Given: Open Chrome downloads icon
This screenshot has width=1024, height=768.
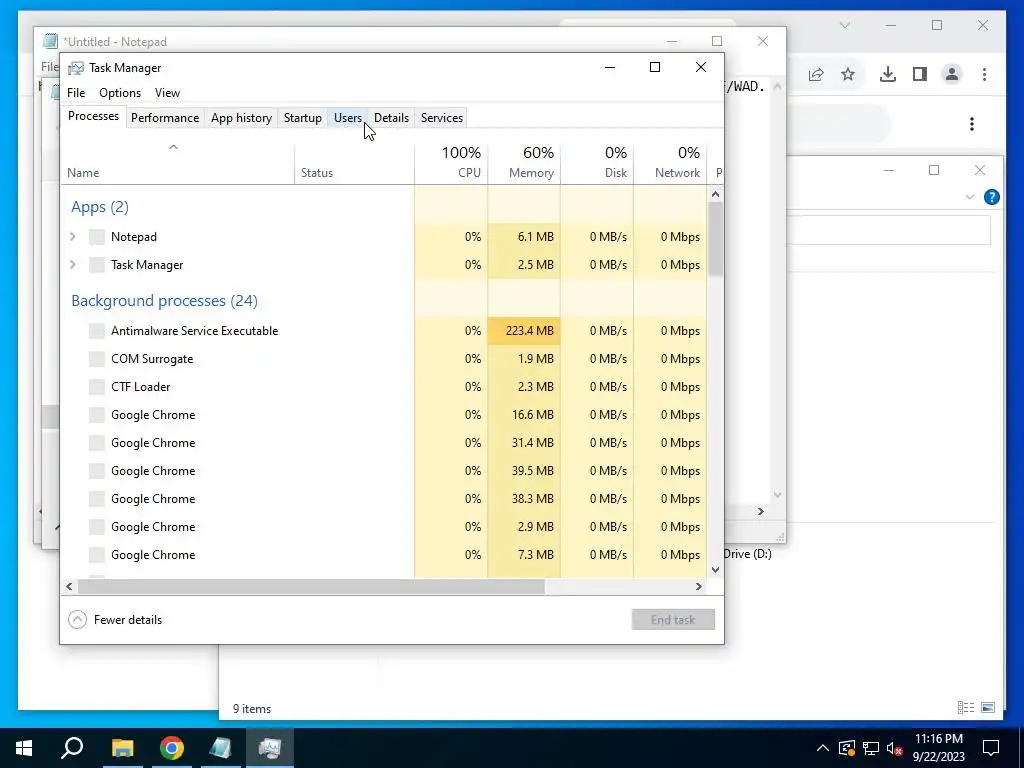Looking at the screenshot, I should (x=888, y=74).
